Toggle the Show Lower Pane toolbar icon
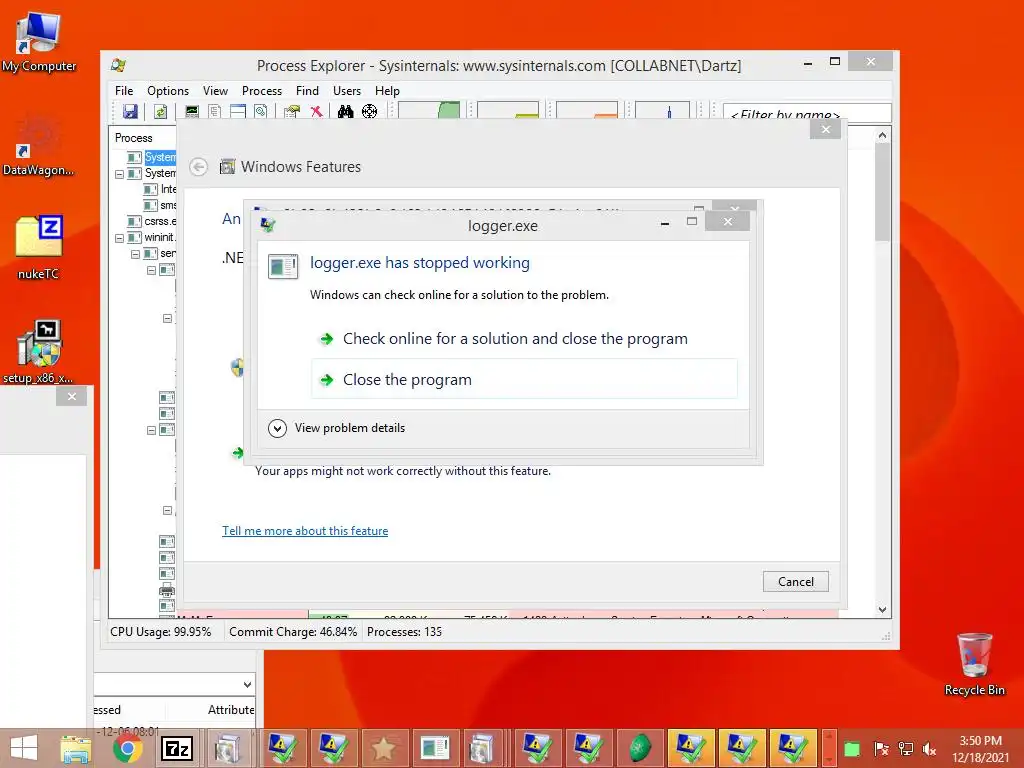The height and width of the screenshot is (768, 1024). (x=238, y=111)
